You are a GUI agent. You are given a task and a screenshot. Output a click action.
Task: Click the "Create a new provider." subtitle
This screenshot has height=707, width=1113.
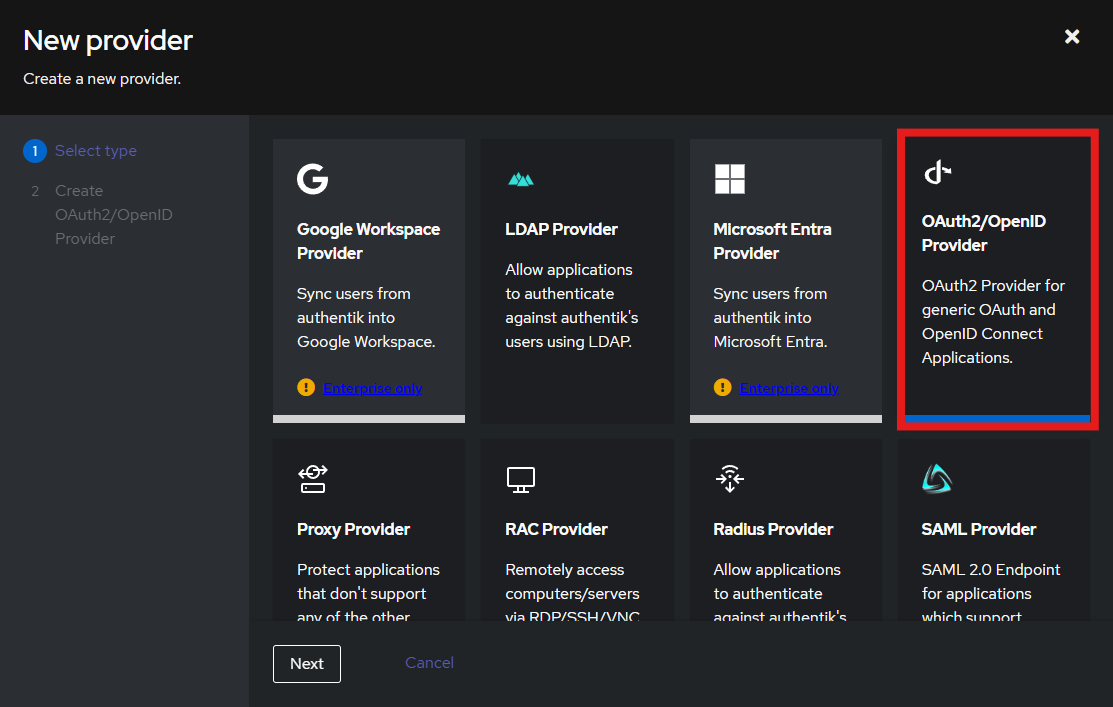pos(102,79)
